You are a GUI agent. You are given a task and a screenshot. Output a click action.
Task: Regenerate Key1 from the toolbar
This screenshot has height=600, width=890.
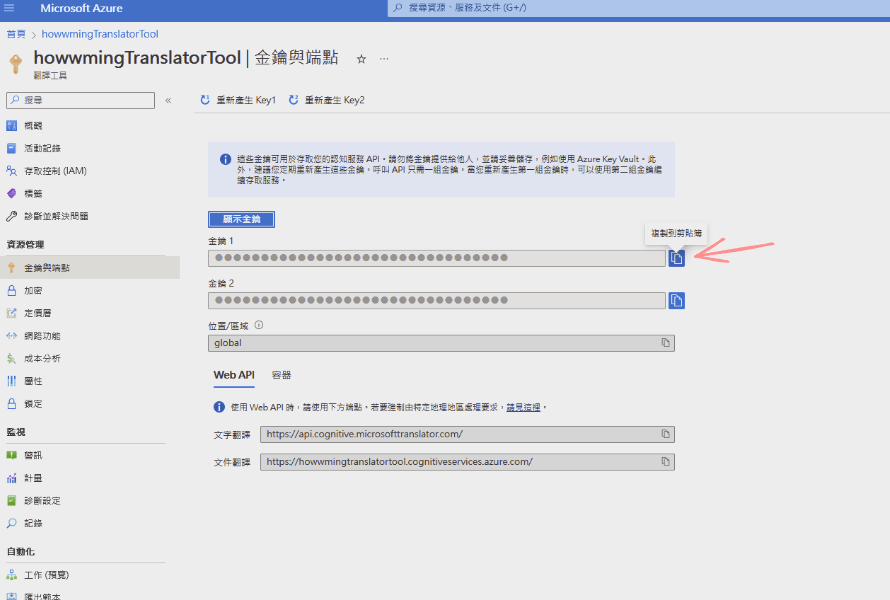[238, 100]
